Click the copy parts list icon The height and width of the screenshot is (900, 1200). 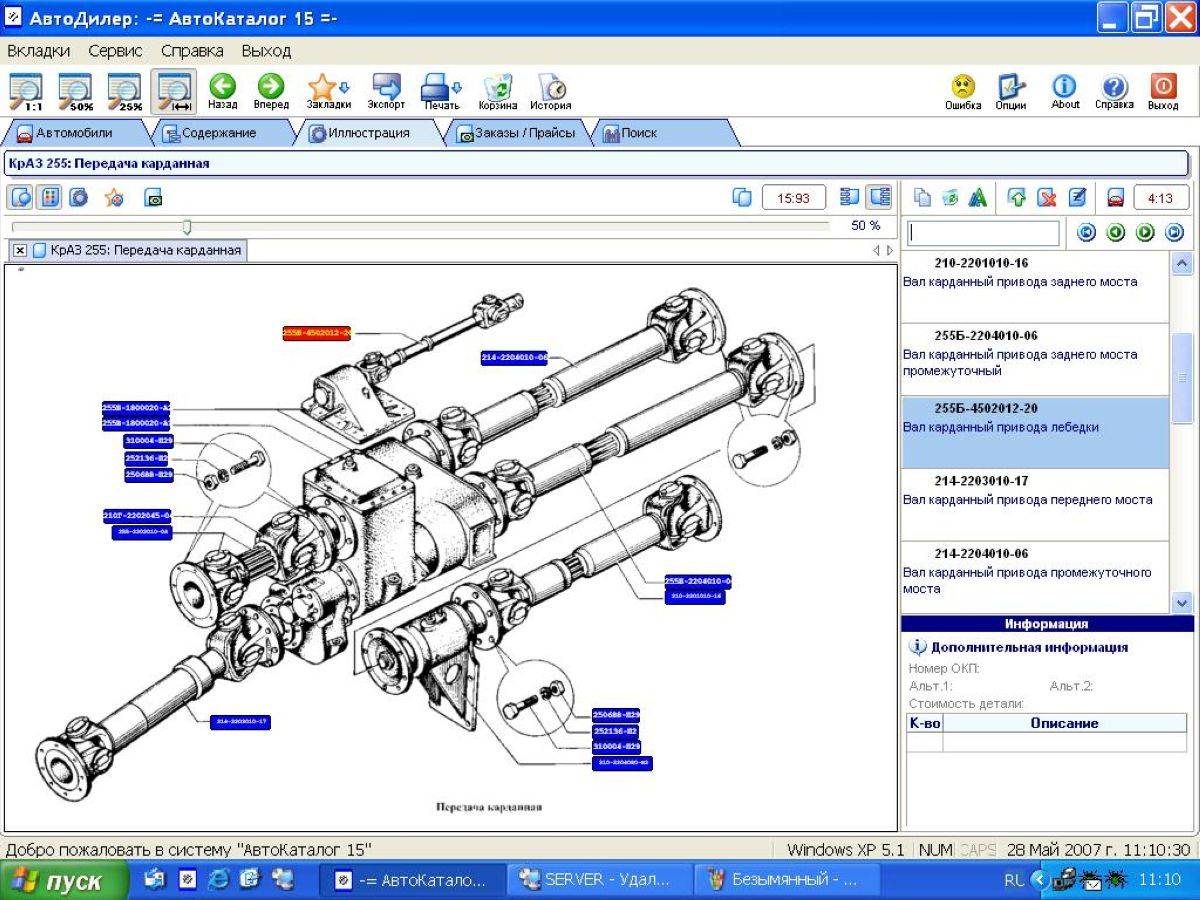pos(923,198)
